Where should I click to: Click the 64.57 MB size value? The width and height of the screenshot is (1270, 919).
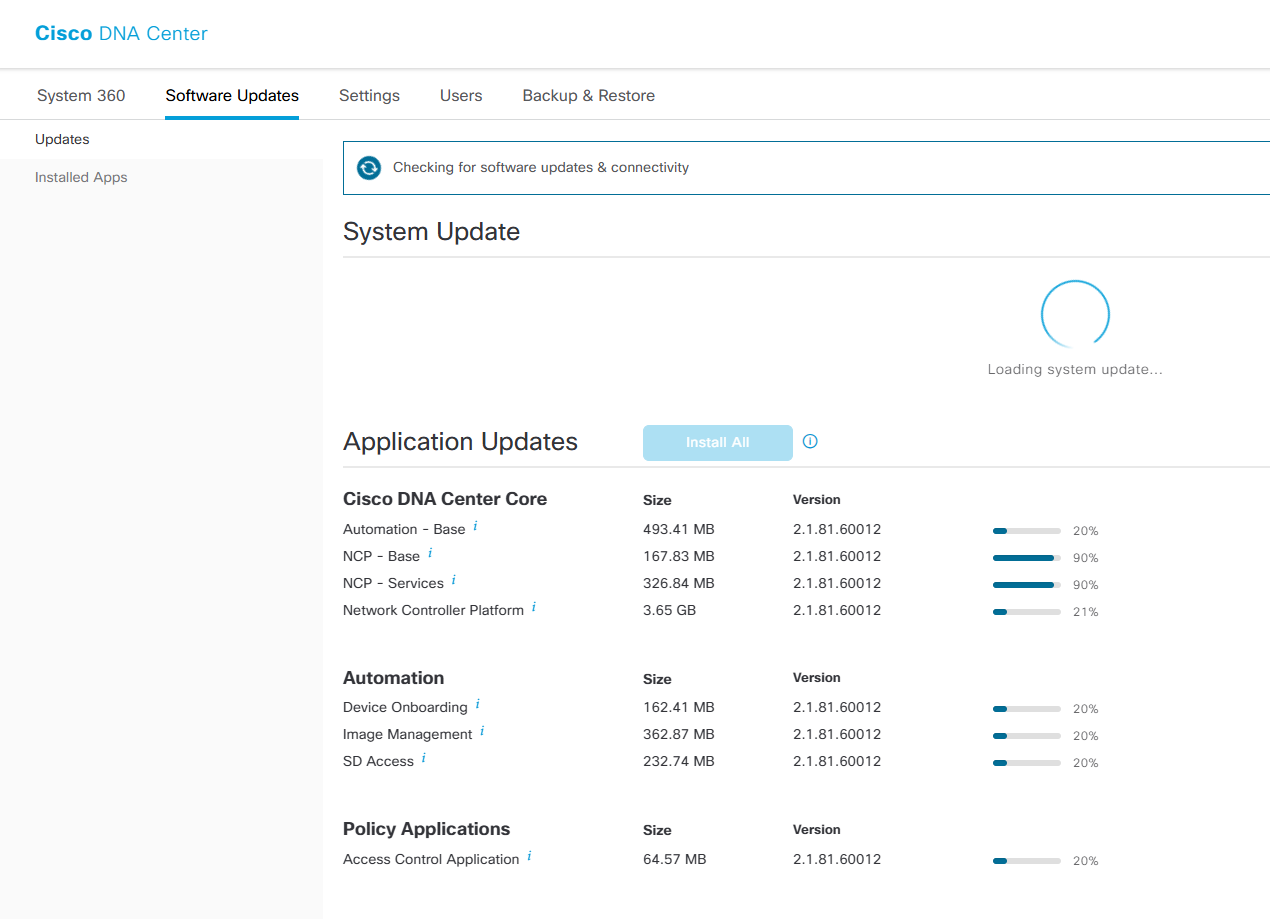(x=675, y=859)
